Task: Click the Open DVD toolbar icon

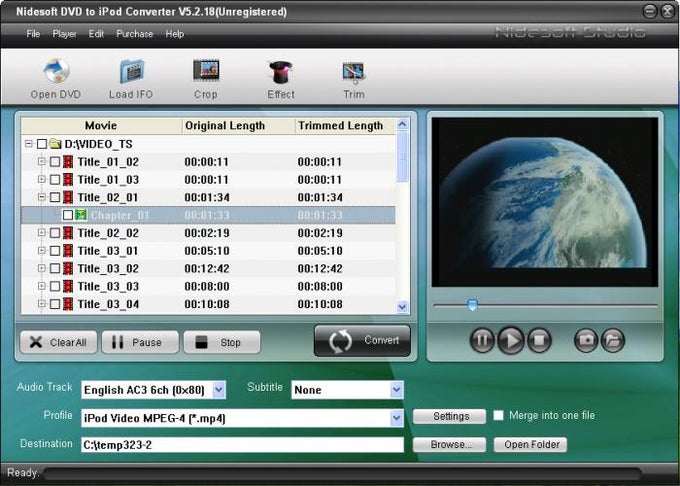Action: pyautogui.click(x=56, y=78)
